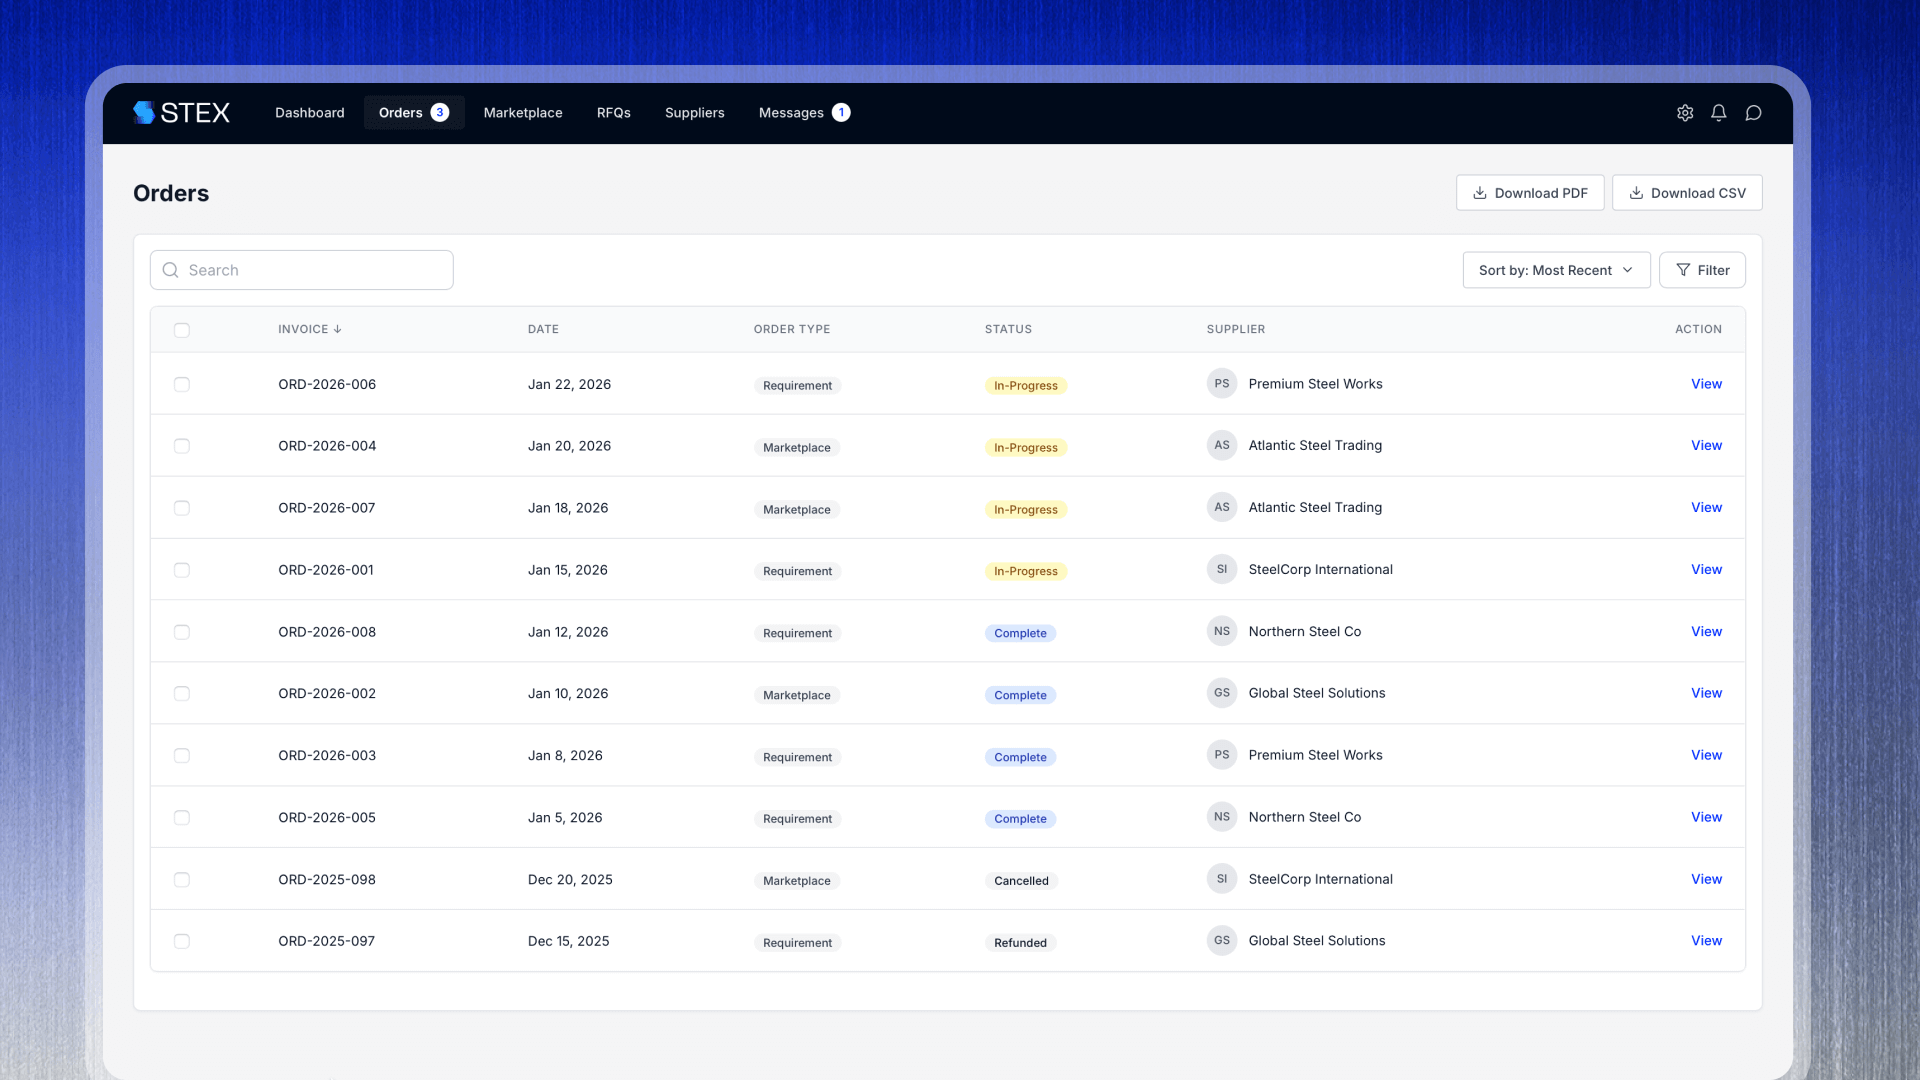The width and height of the screenshot is (1920, 1080).
Task: Click the Invoice column sort arrow
Action: coord(338,329)
